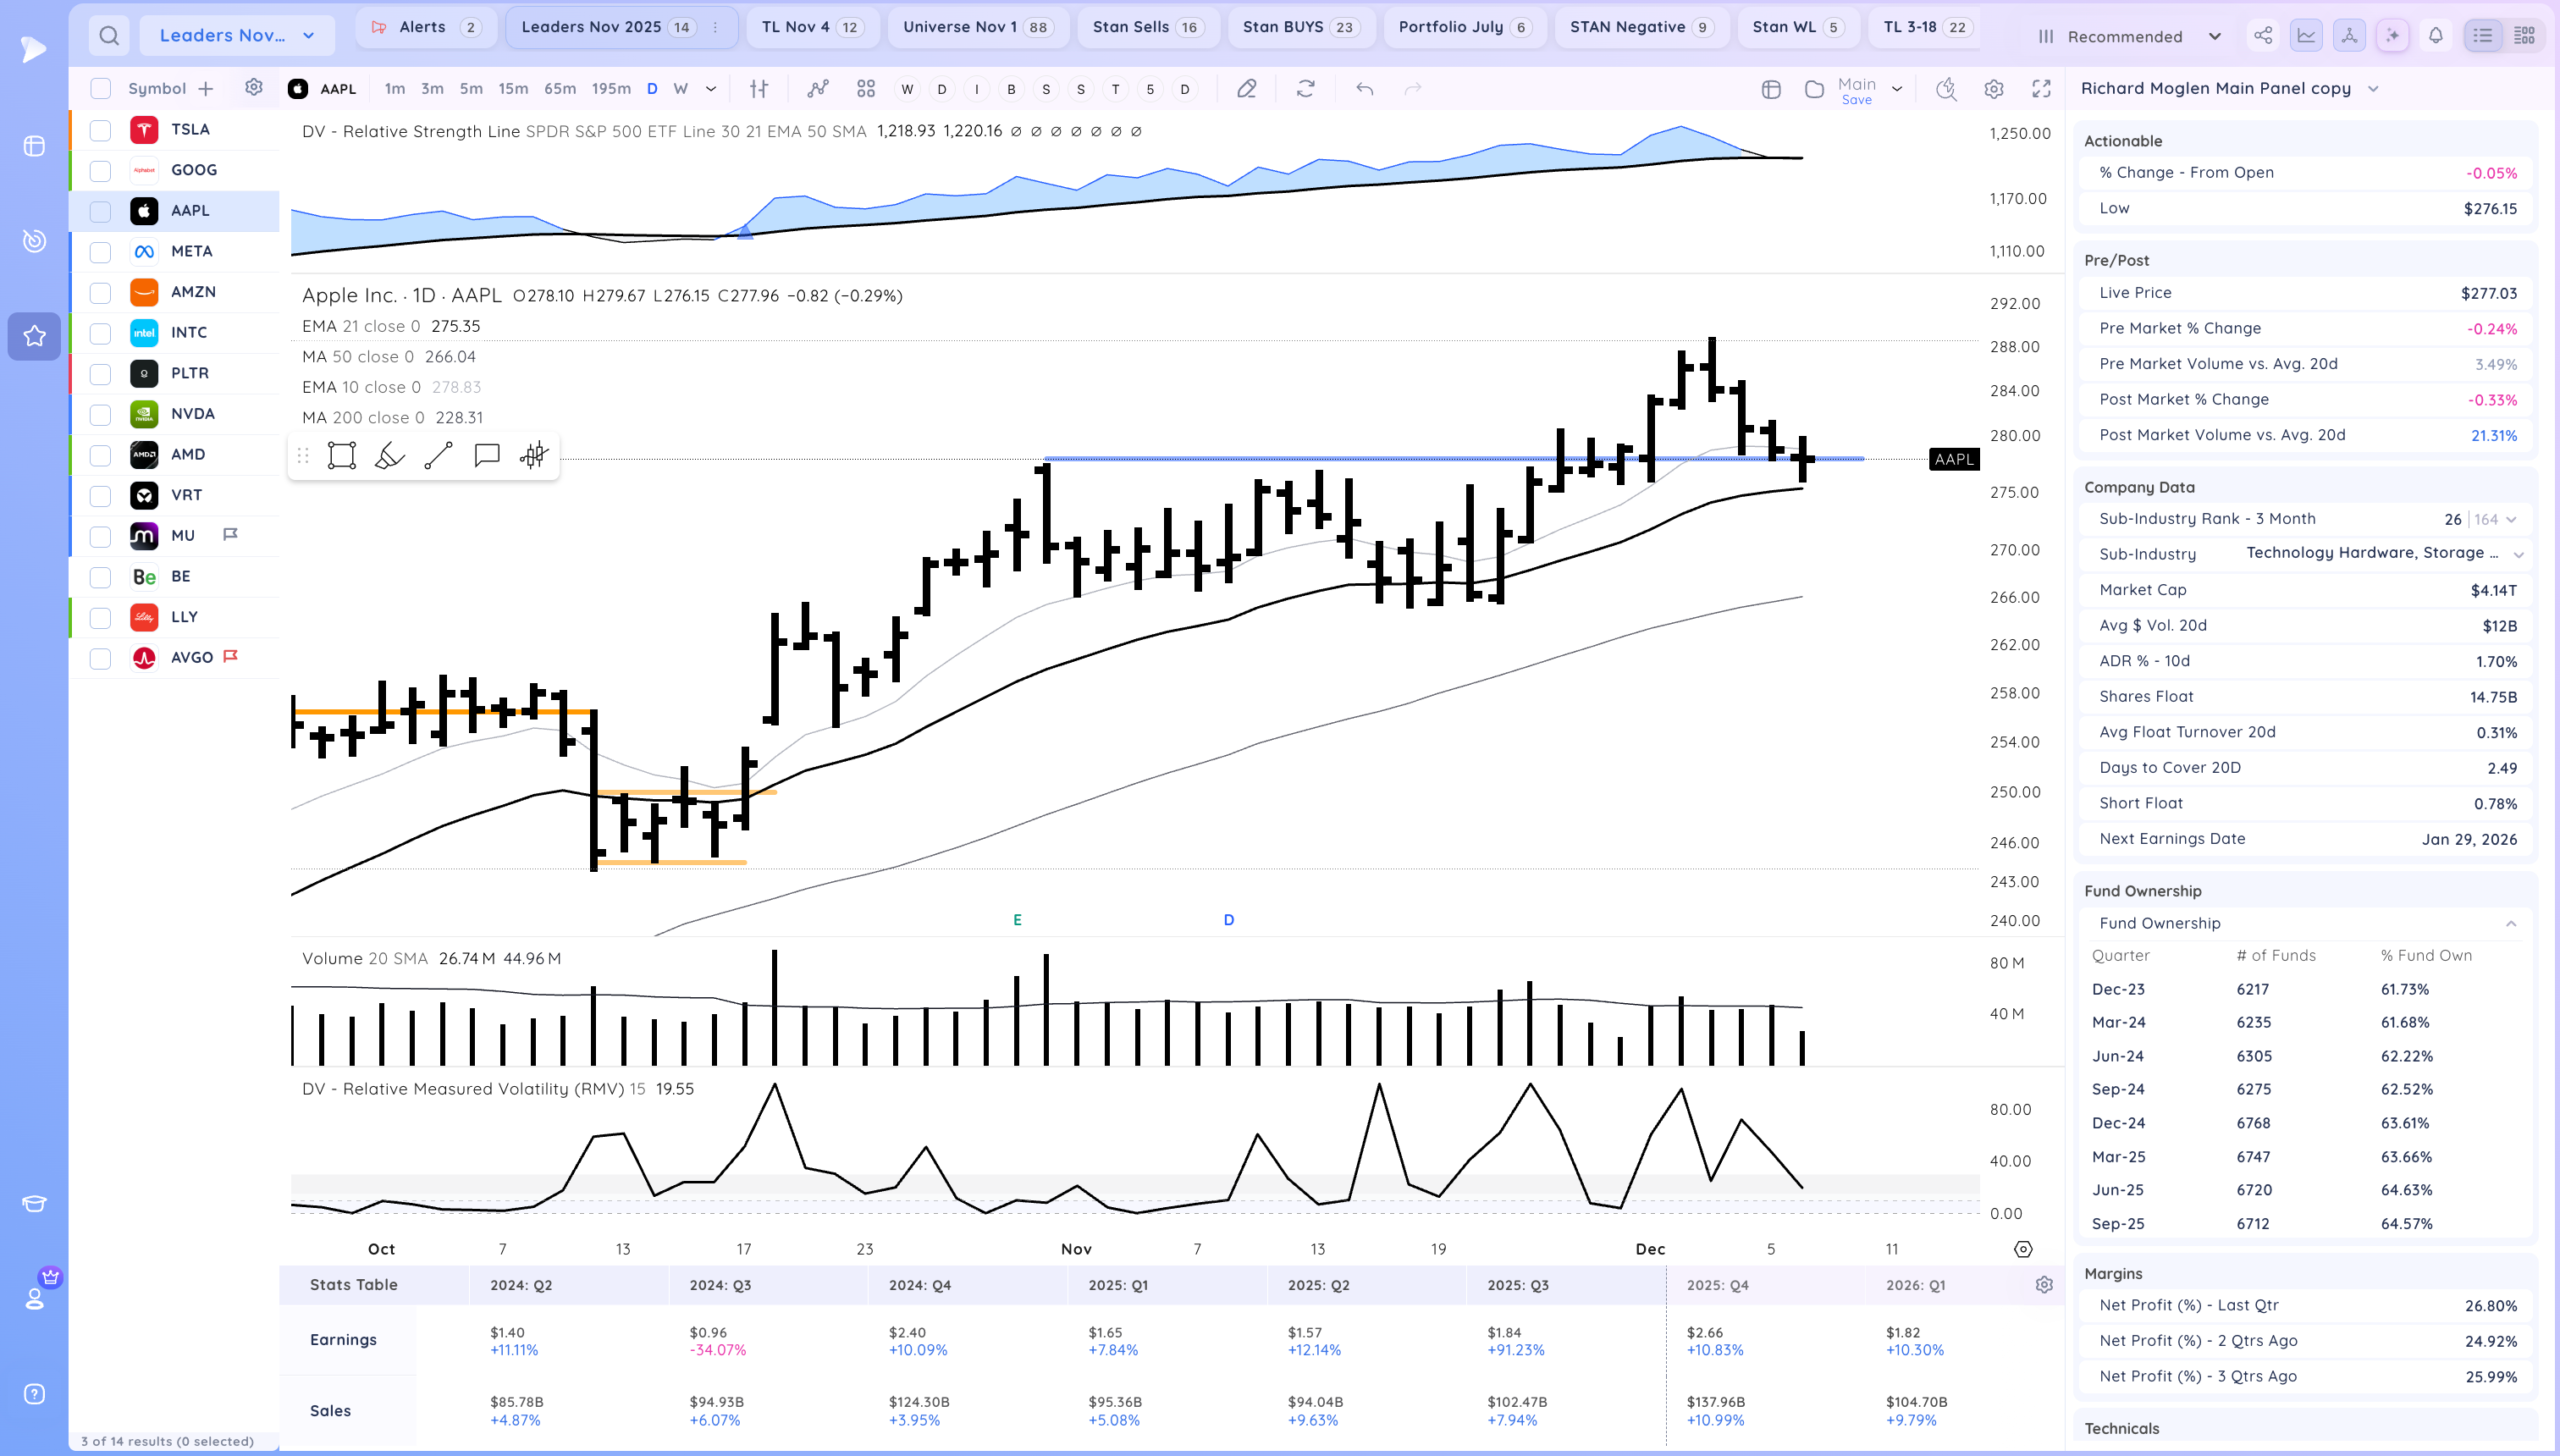Select the 65m timeframe button
The width and height of the screenshot is (2560, 1456).
click(560, 89)
